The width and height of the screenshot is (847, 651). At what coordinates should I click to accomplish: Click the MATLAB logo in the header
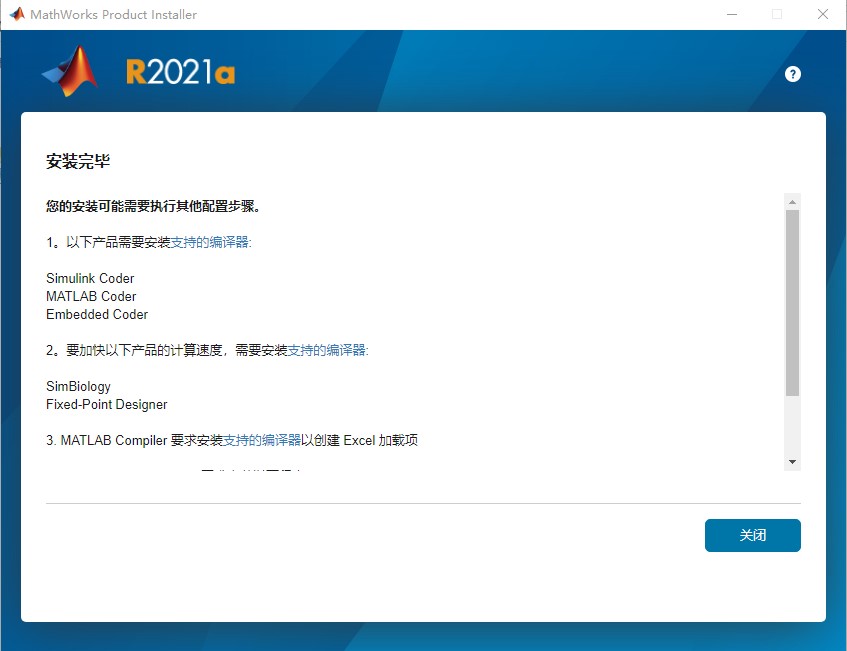pyautogui.click(x=71, y=72)
